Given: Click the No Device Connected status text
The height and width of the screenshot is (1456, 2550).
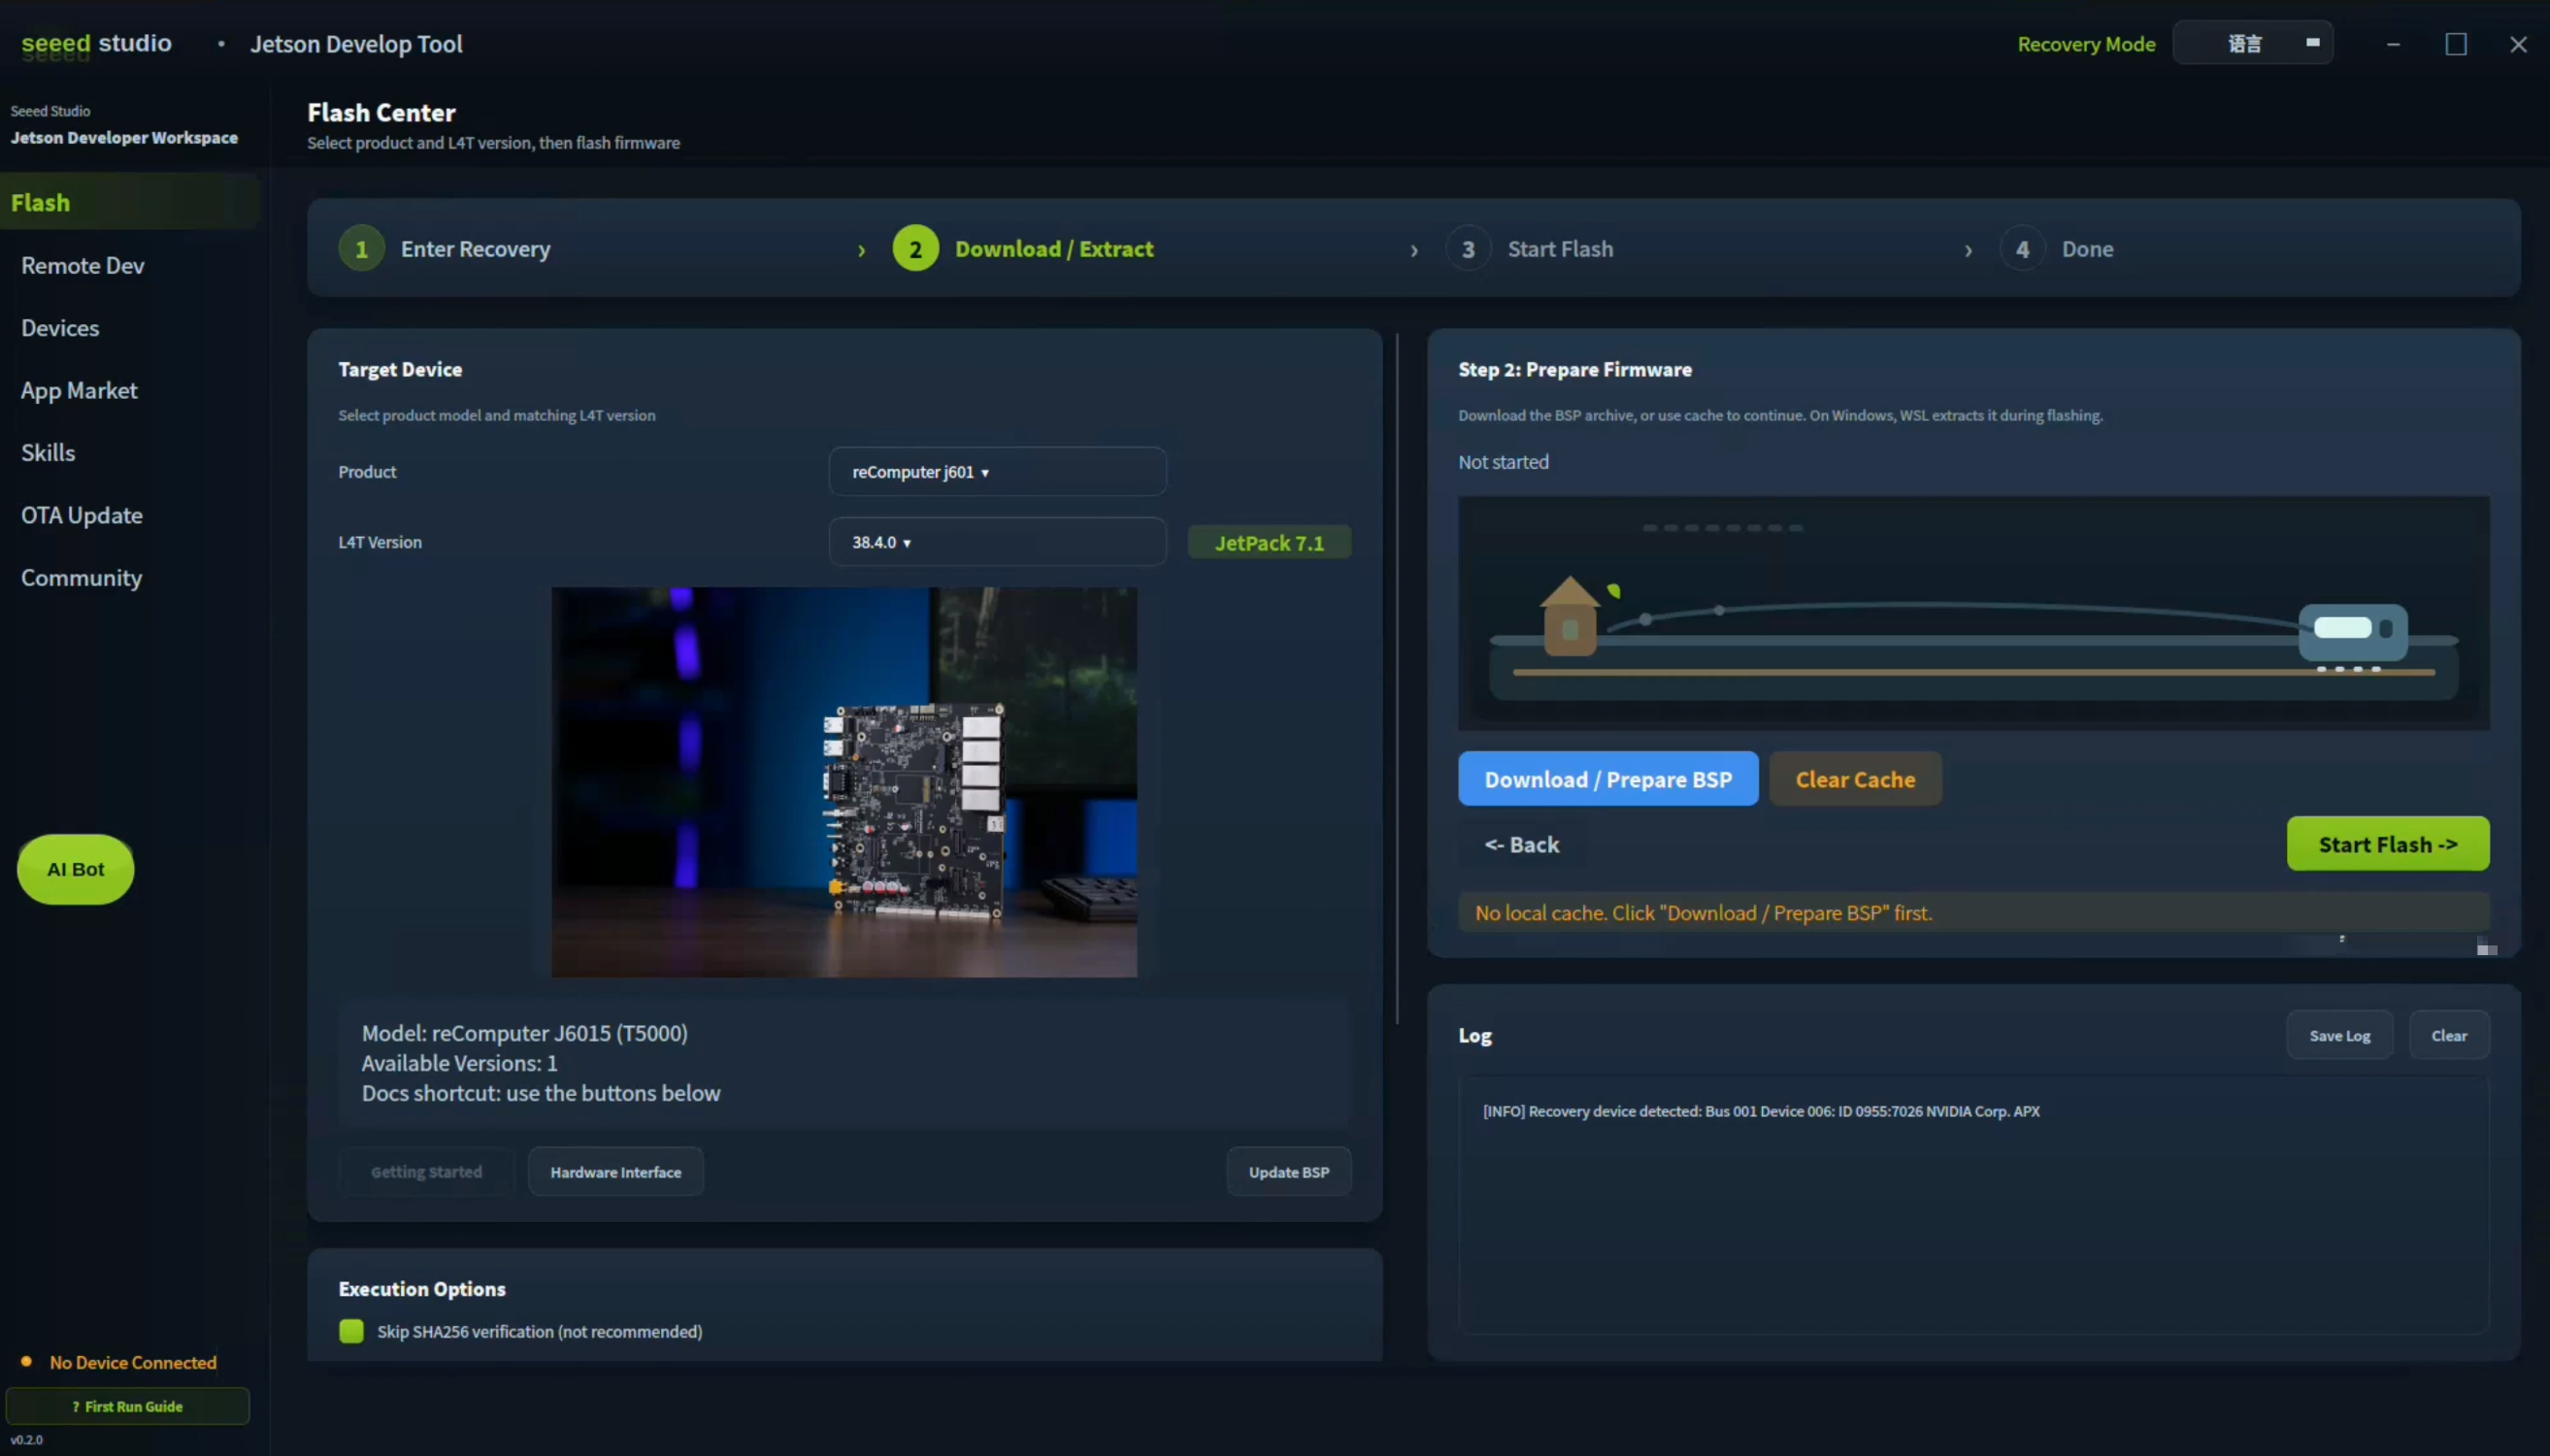Looking at the screenshot, I should coord(133,1362).
